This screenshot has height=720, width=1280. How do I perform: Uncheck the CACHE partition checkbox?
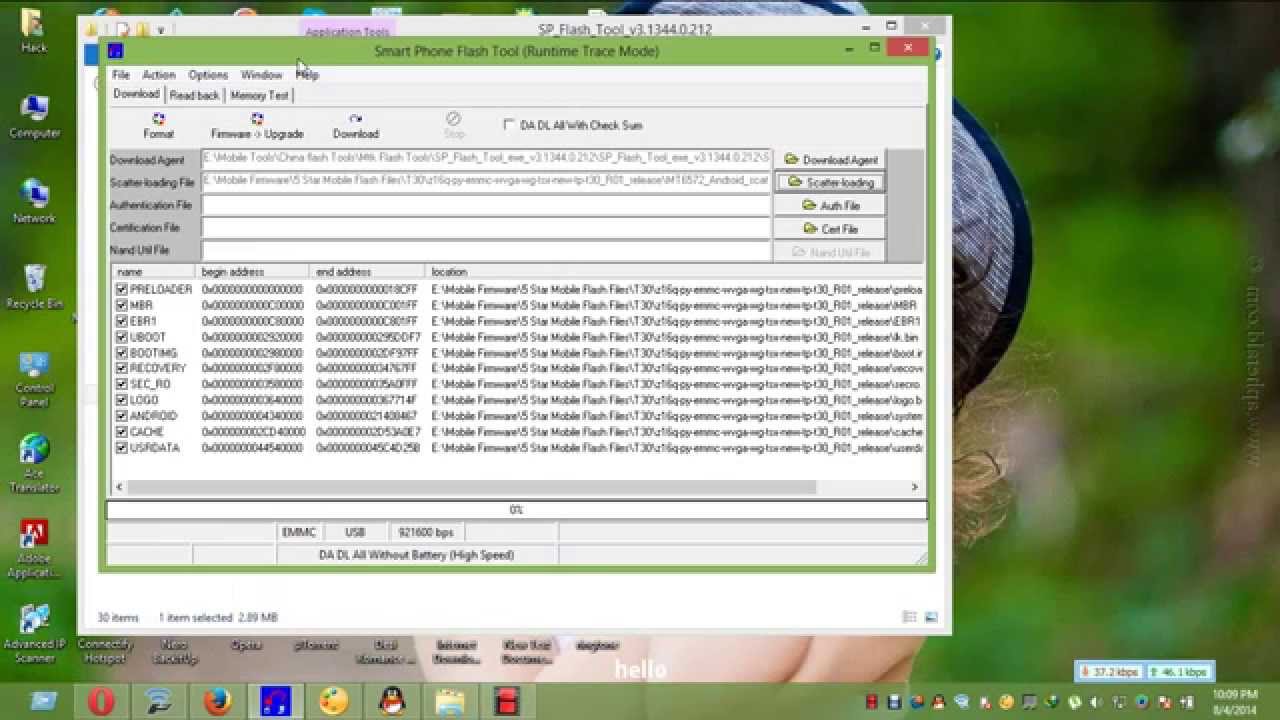click(x=122, y=432)
